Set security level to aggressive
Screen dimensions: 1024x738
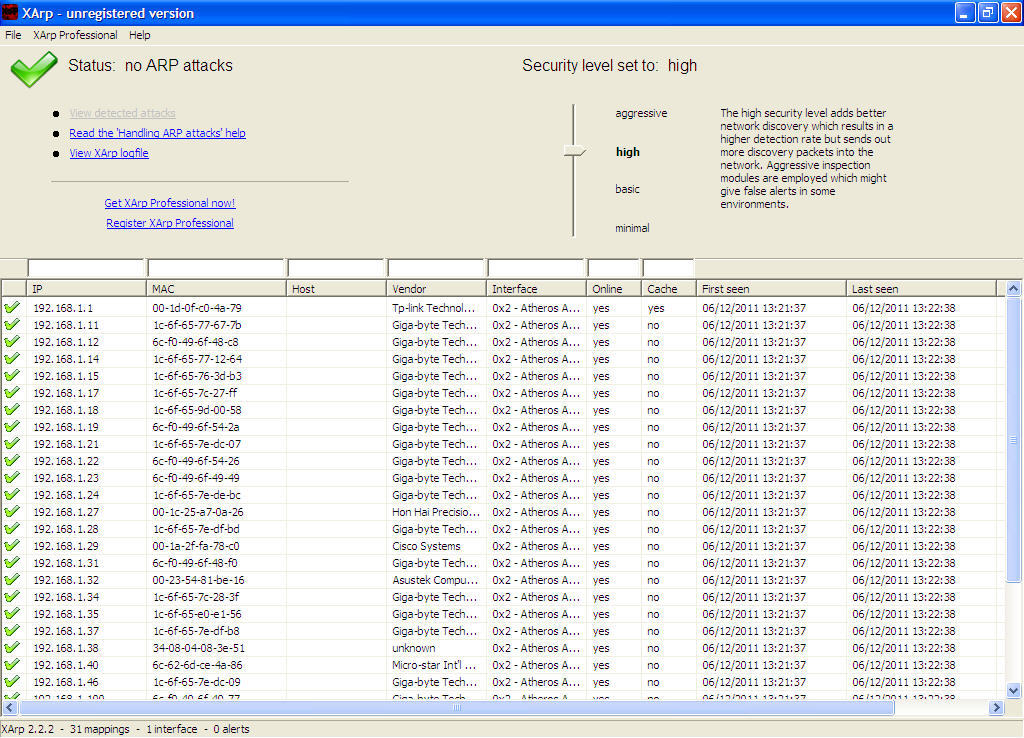(641, 113)
